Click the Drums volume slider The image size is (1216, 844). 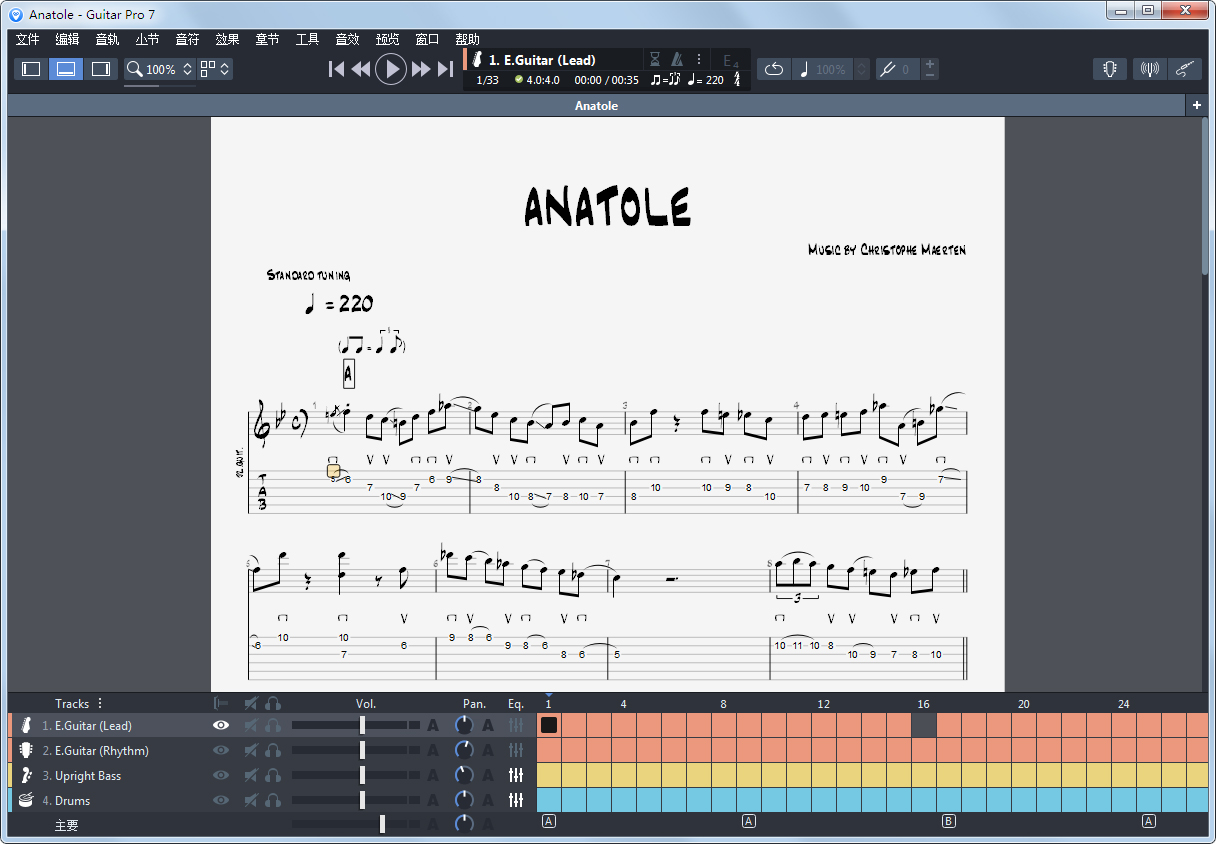(x=362, y=800)
